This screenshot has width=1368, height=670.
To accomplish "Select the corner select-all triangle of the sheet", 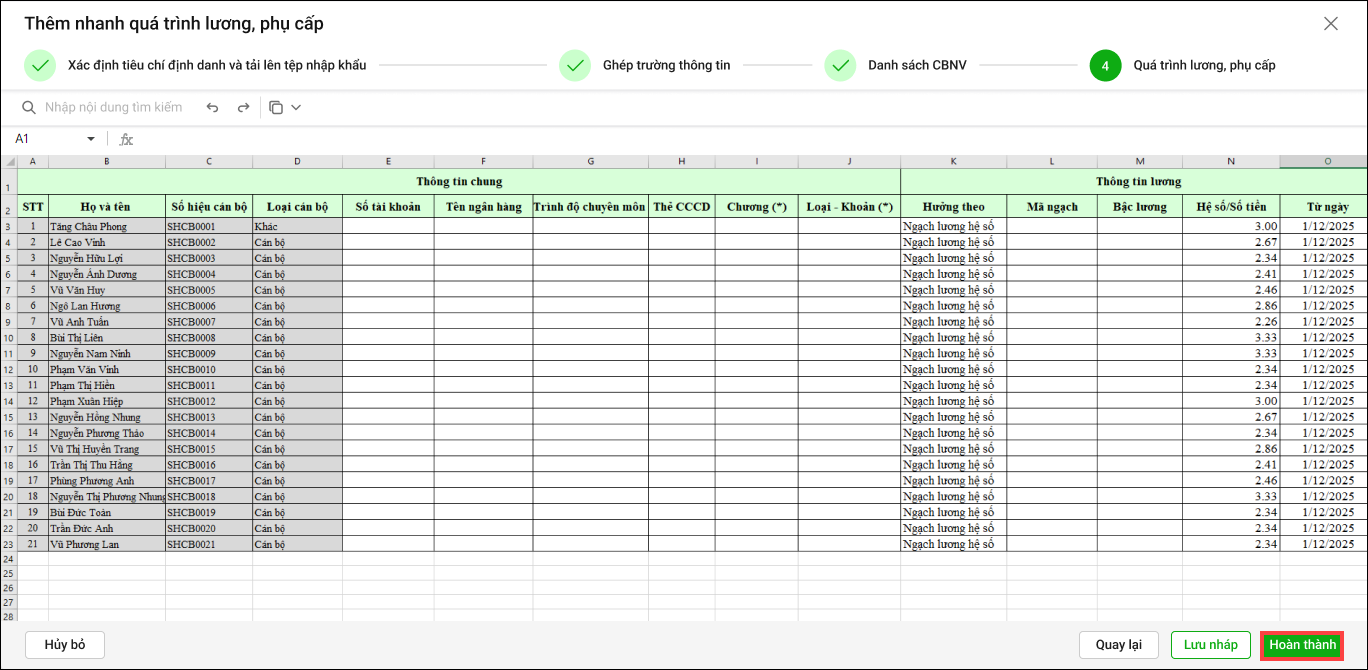I will tap(9, 161).
